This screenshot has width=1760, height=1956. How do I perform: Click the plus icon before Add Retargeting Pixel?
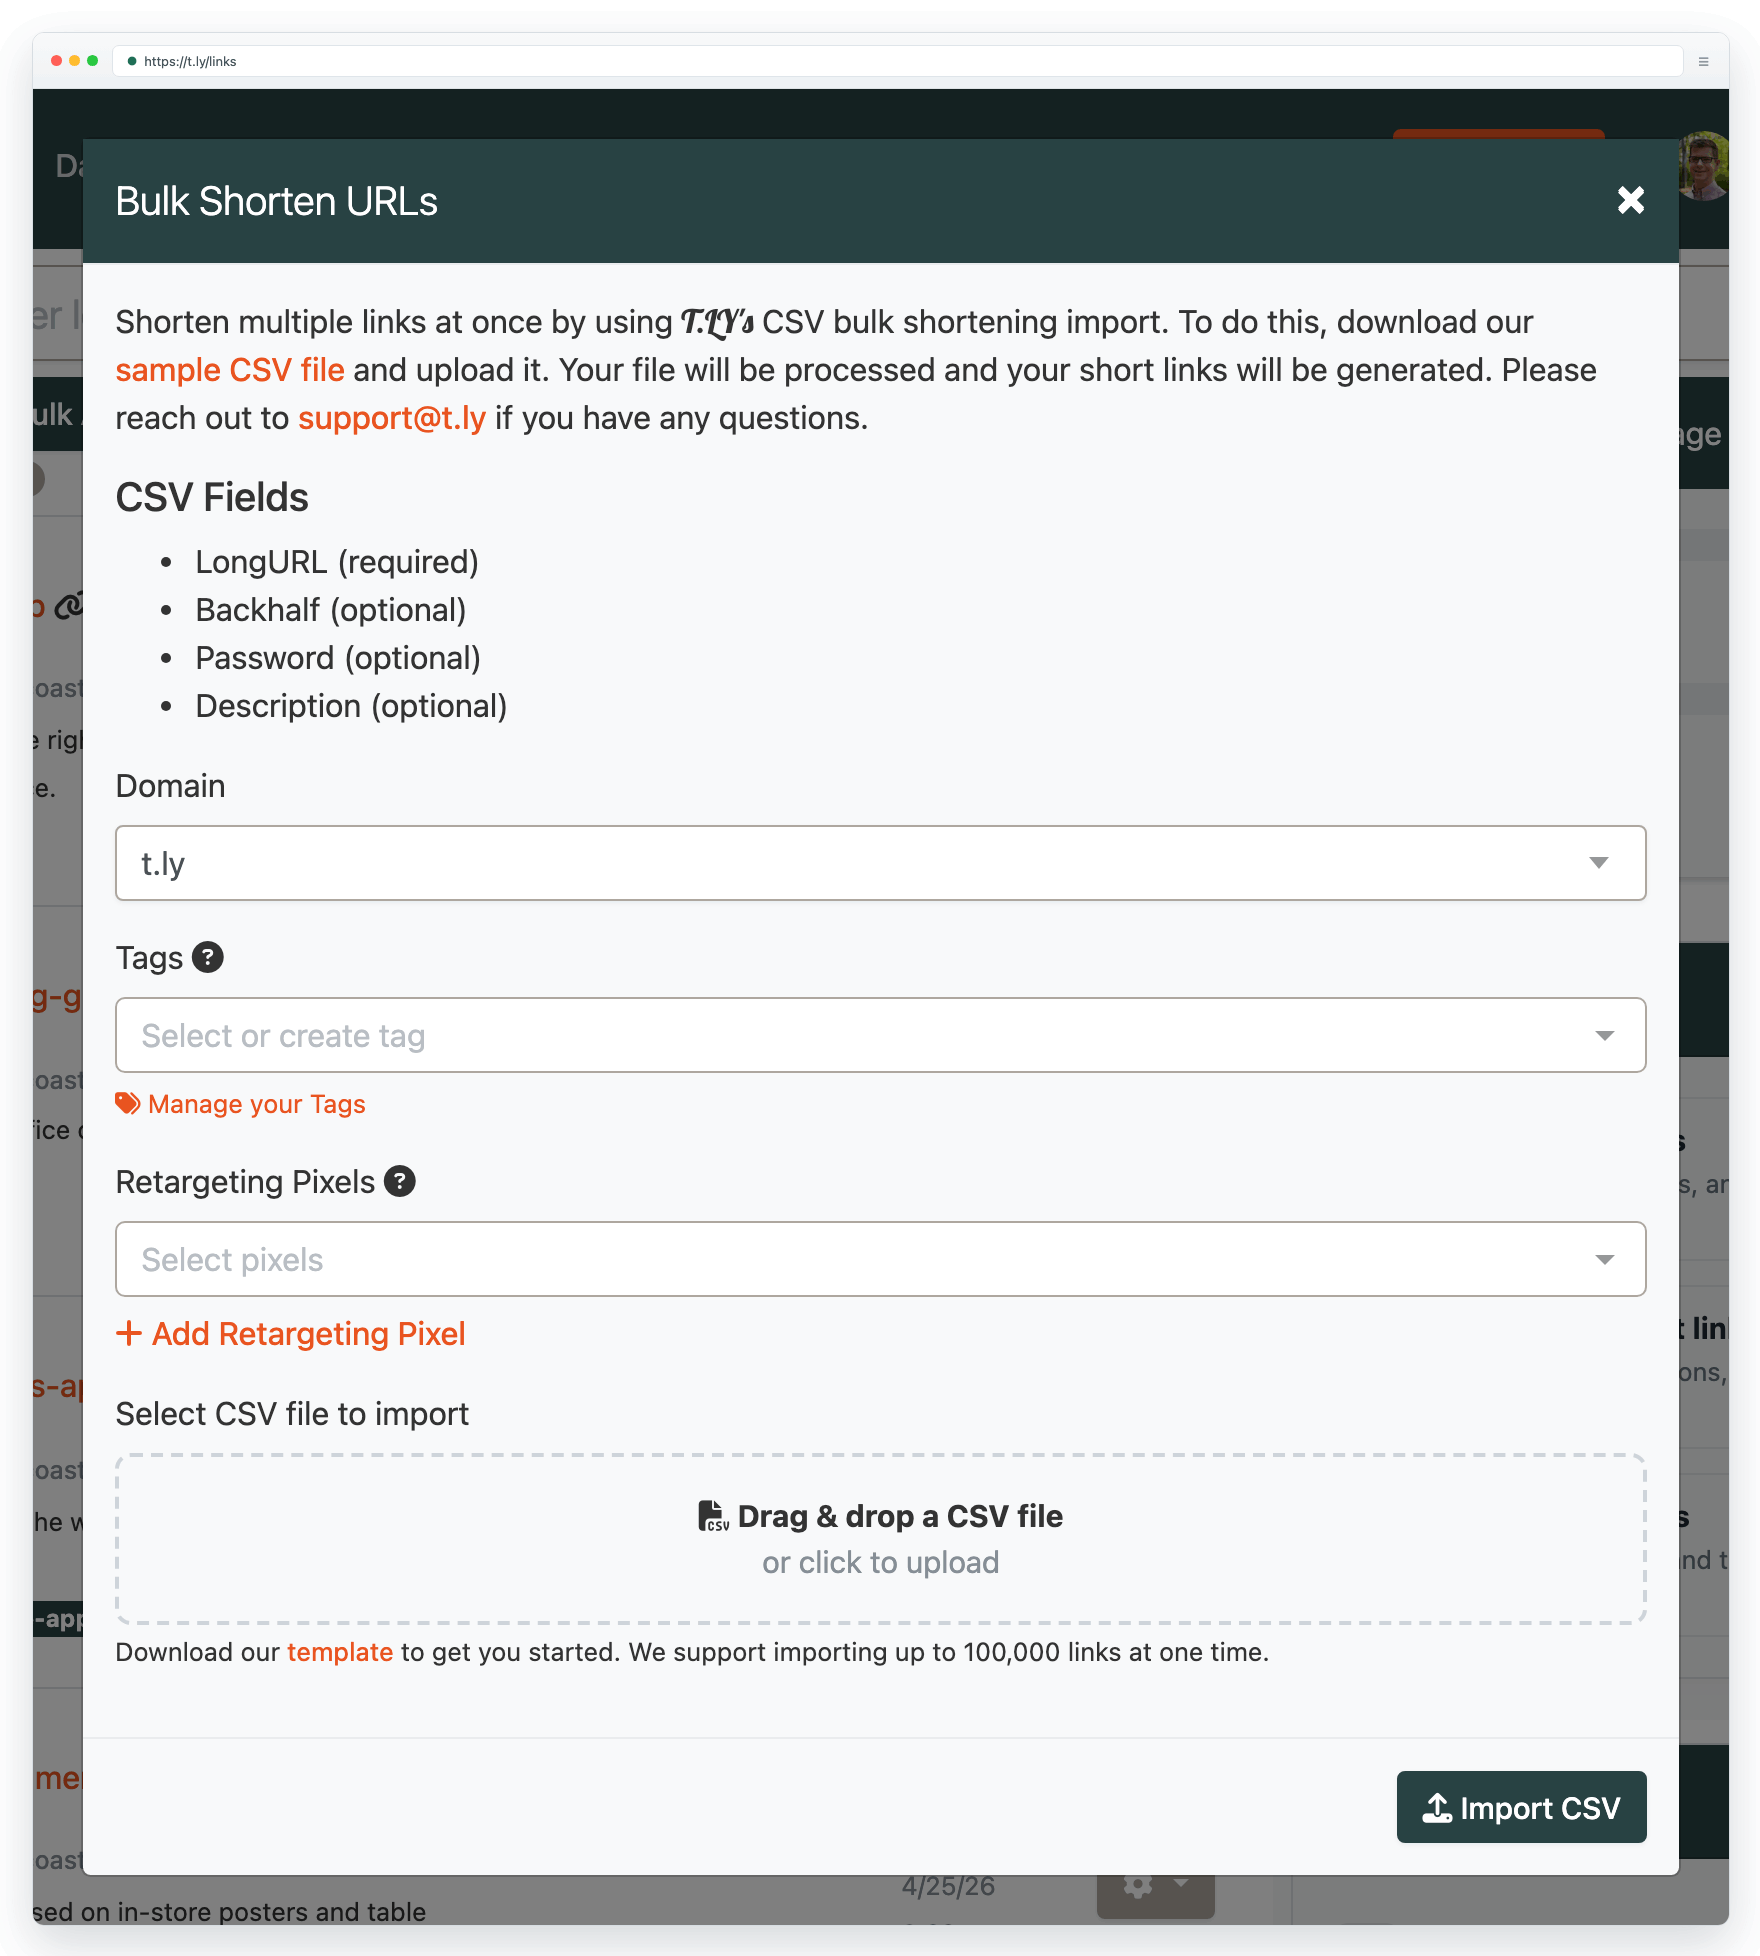pos(129,1333)
